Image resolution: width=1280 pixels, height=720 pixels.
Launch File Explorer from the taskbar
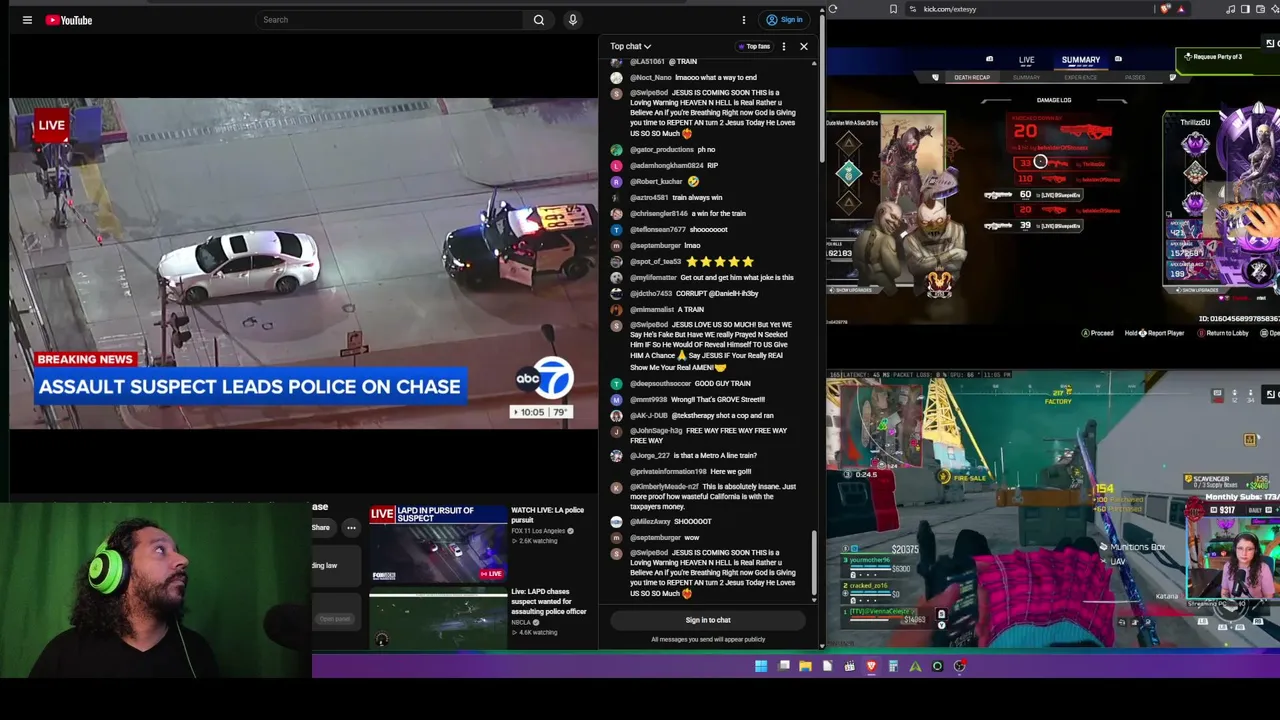click(x=805, y=666)
